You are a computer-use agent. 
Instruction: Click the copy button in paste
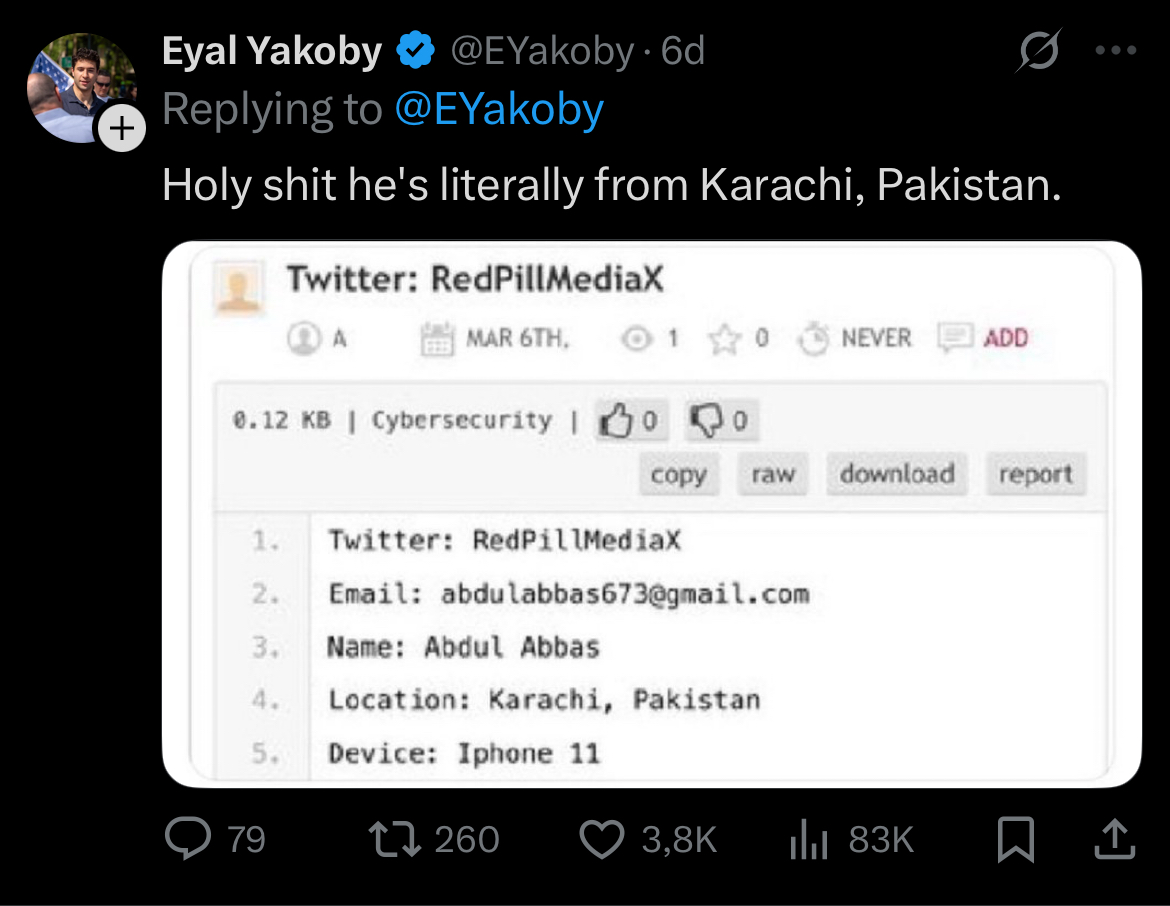[x=678, y=474]
